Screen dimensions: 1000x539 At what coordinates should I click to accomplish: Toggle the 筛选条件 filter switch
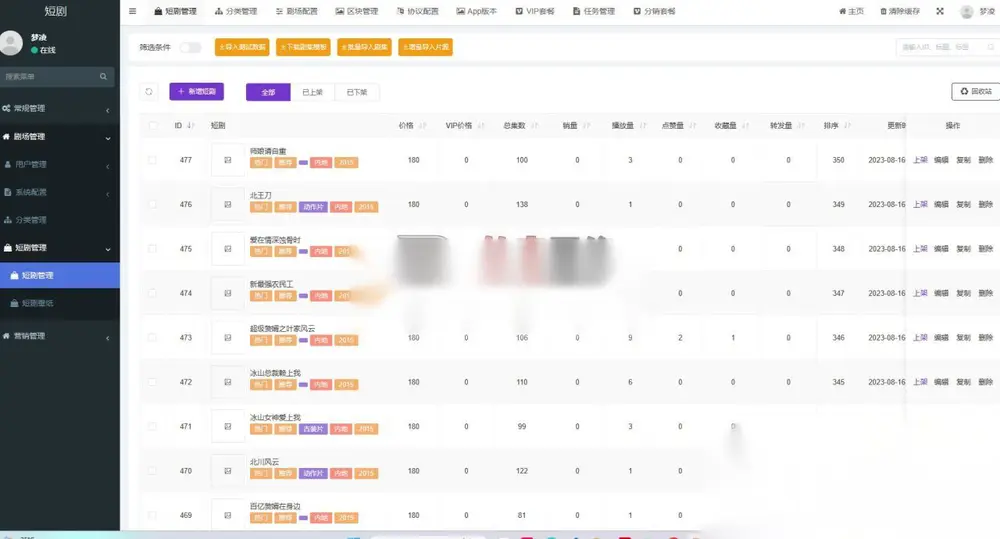(x=190, y=47)
